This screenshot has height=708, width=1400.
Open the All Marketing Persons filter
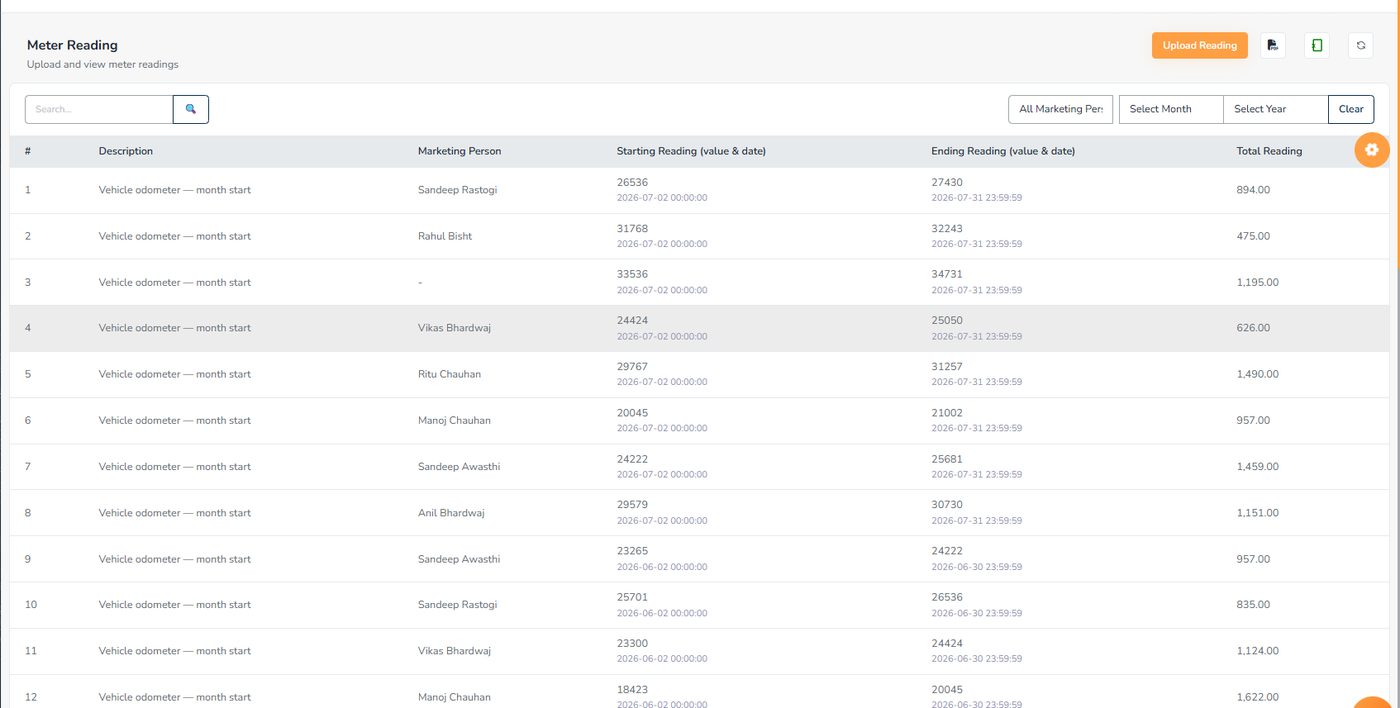[x=1060, y=109]
